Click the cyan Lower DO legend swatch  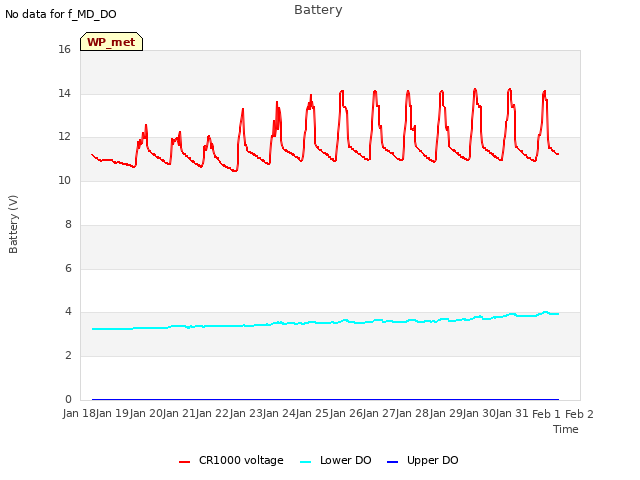305,462
